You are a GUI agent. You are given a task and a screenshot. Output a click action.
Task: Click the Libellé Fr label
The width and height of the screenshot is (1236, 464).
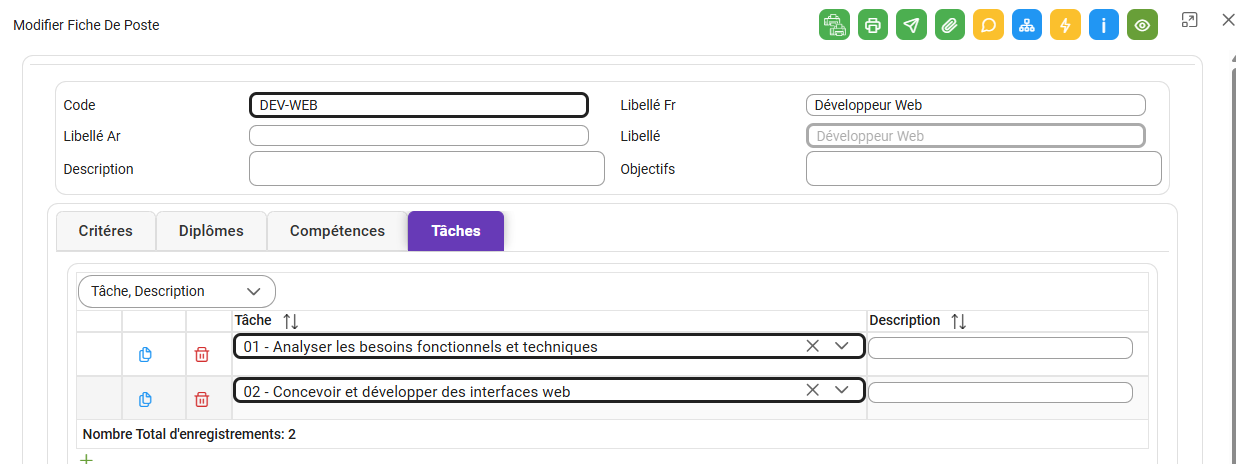649,105
